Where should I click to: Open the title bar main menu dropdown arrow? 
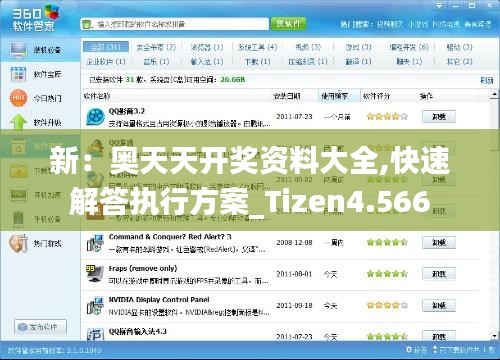tap(439, 6)
